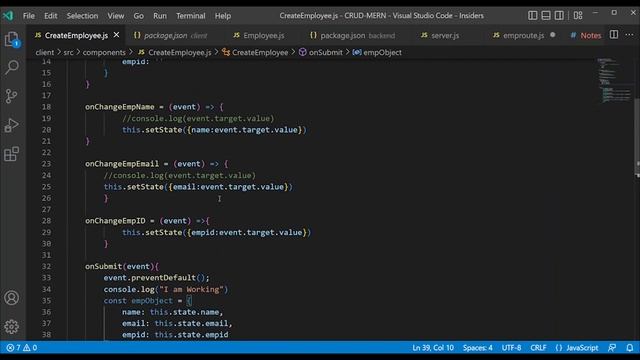Screen dimensions: 640x360
Task: Open the Run and Debug view
Action: pos(12,125)
